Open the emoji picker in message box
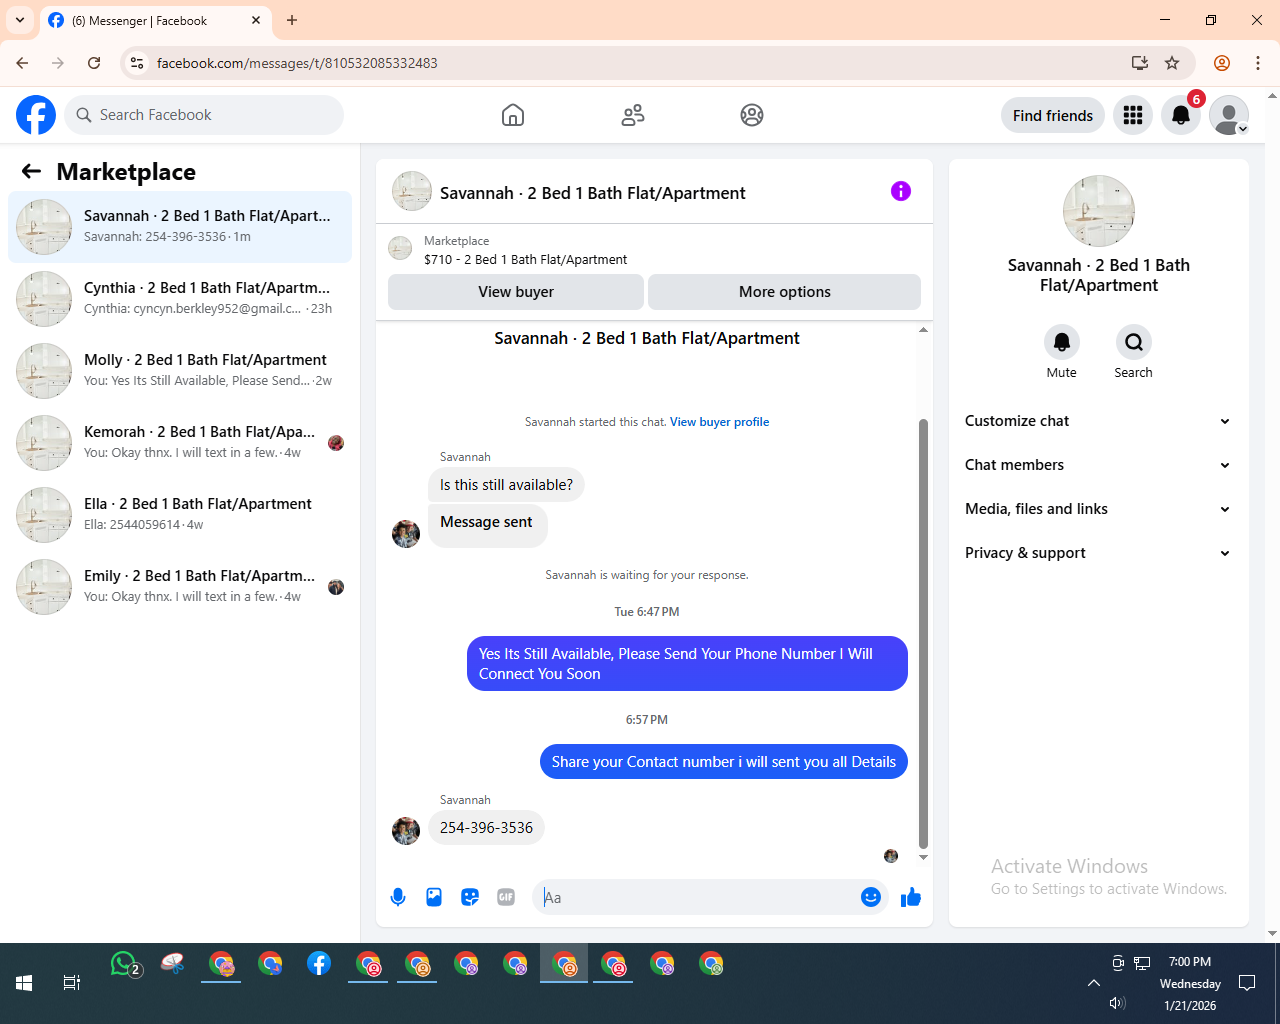1280x1024 pixels. [x=871, y=897]
